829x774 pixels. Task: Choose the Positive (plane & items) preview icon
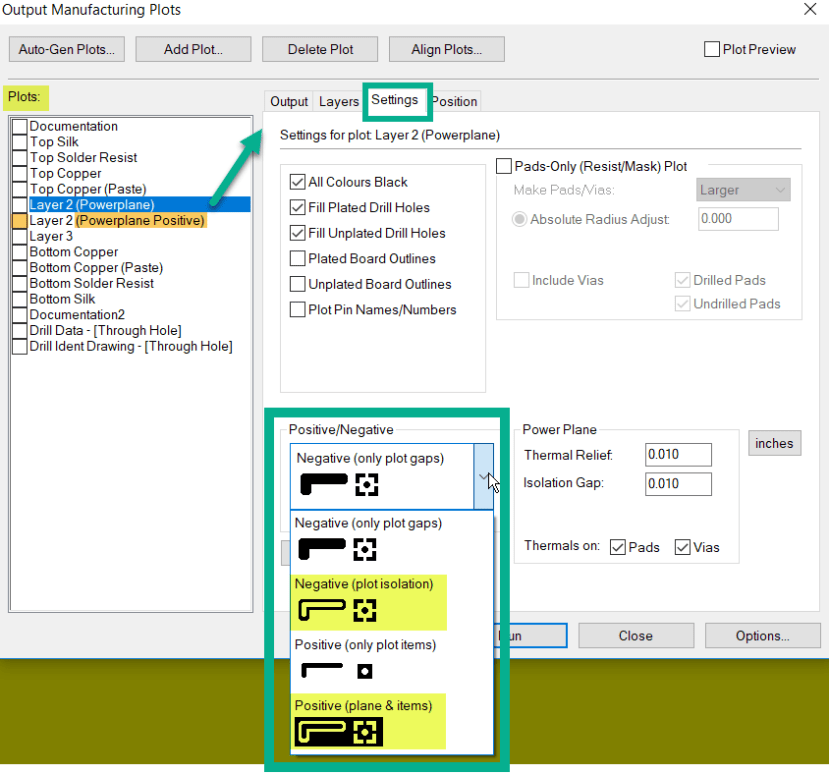(338, 732)
